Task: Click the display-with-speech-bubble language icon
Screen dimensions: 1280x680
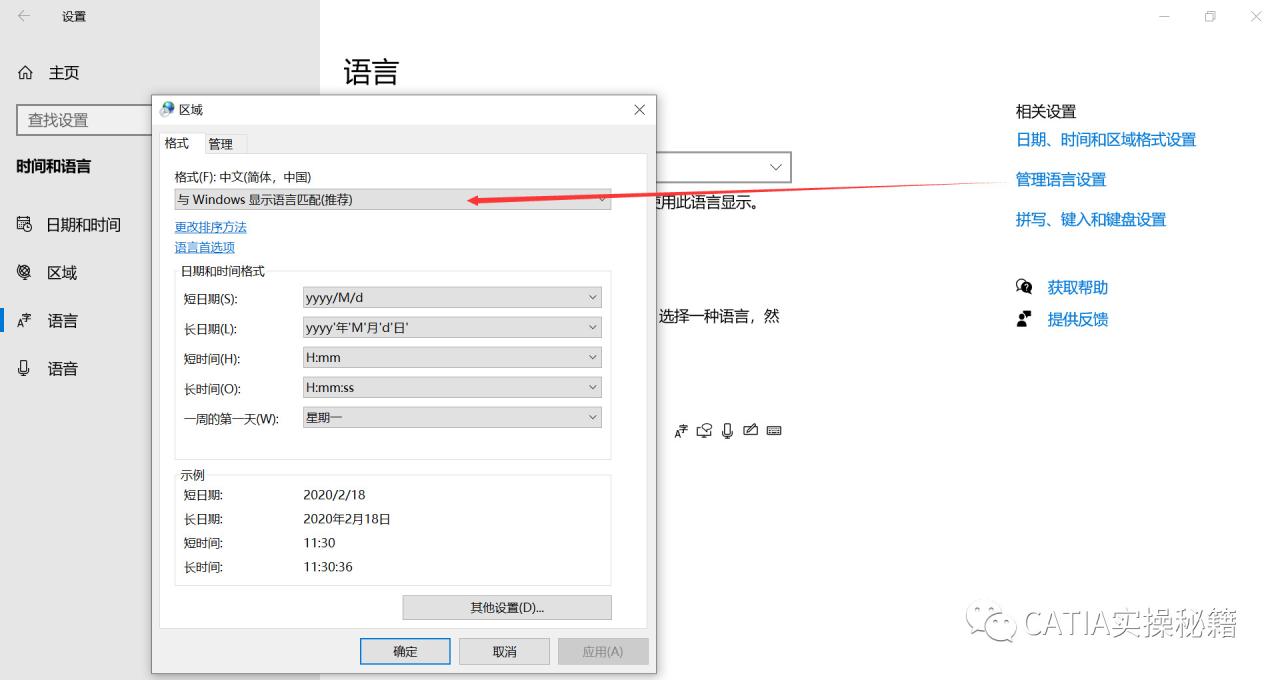Action: point(704,430)
